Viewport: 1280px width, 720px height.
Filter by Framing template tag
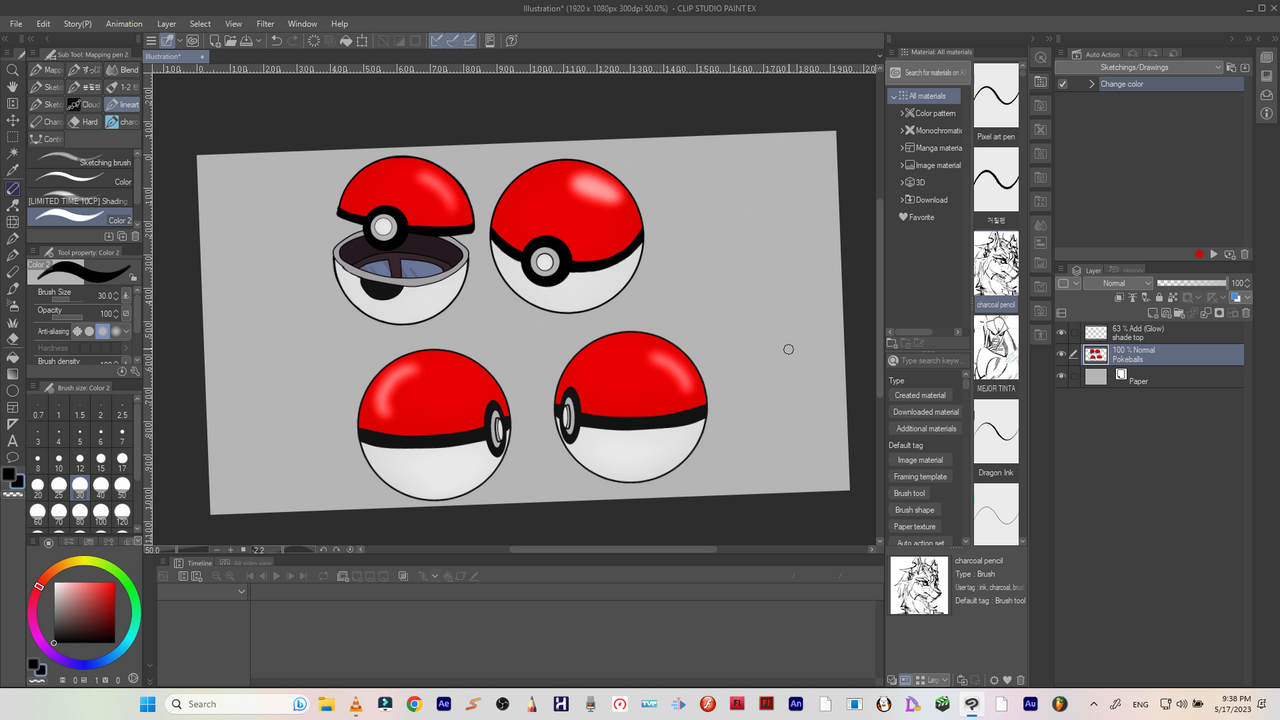[920, 477]
